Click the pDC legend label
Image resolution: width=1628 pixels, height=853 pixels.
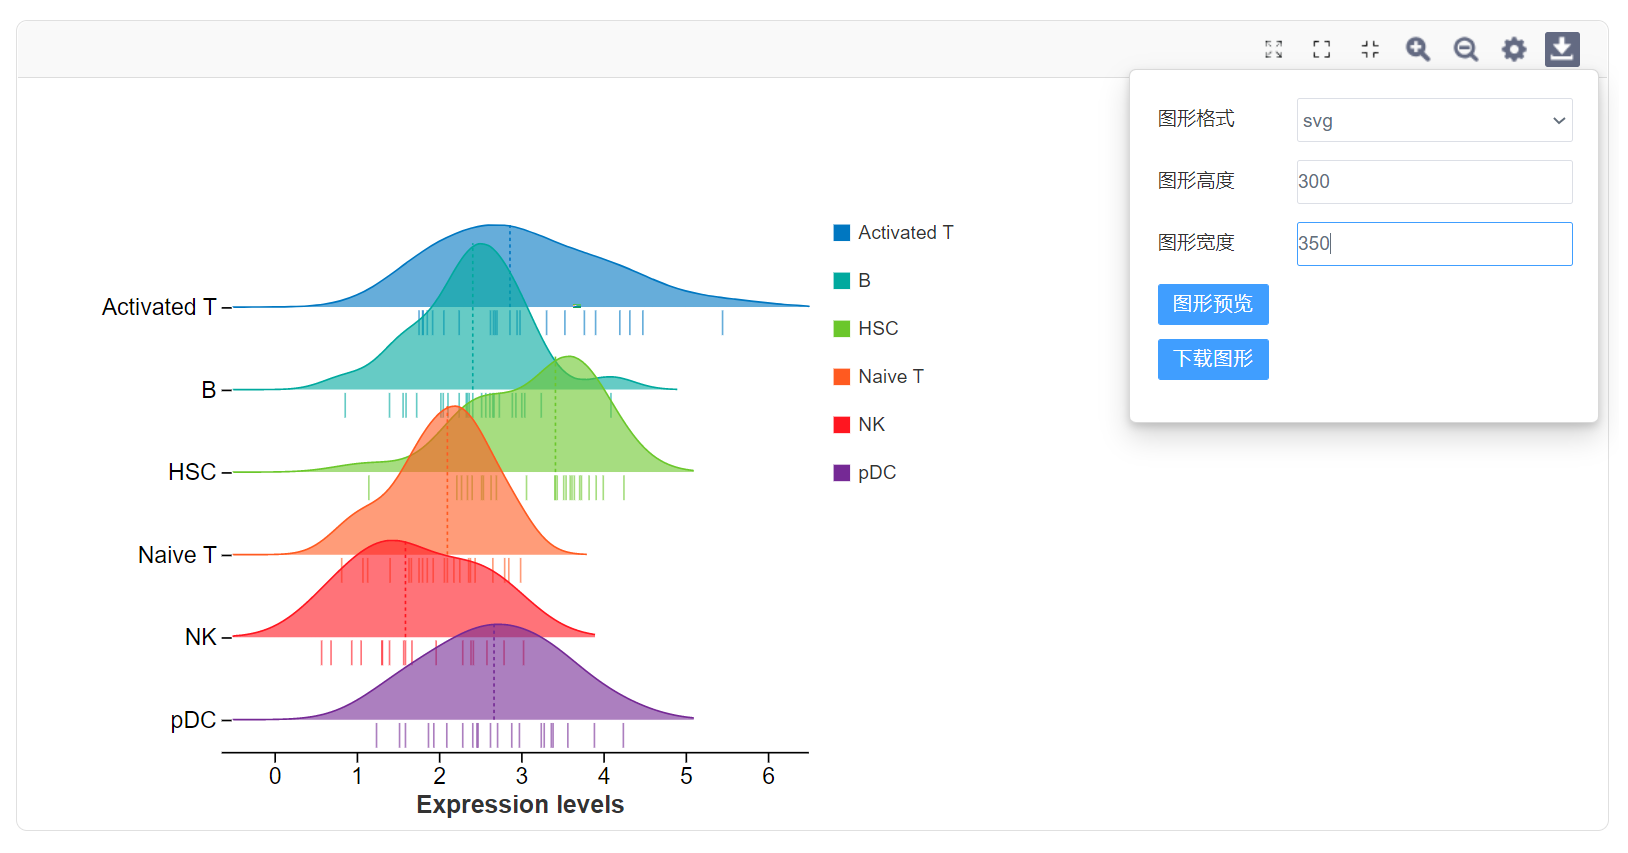point(877,473)
